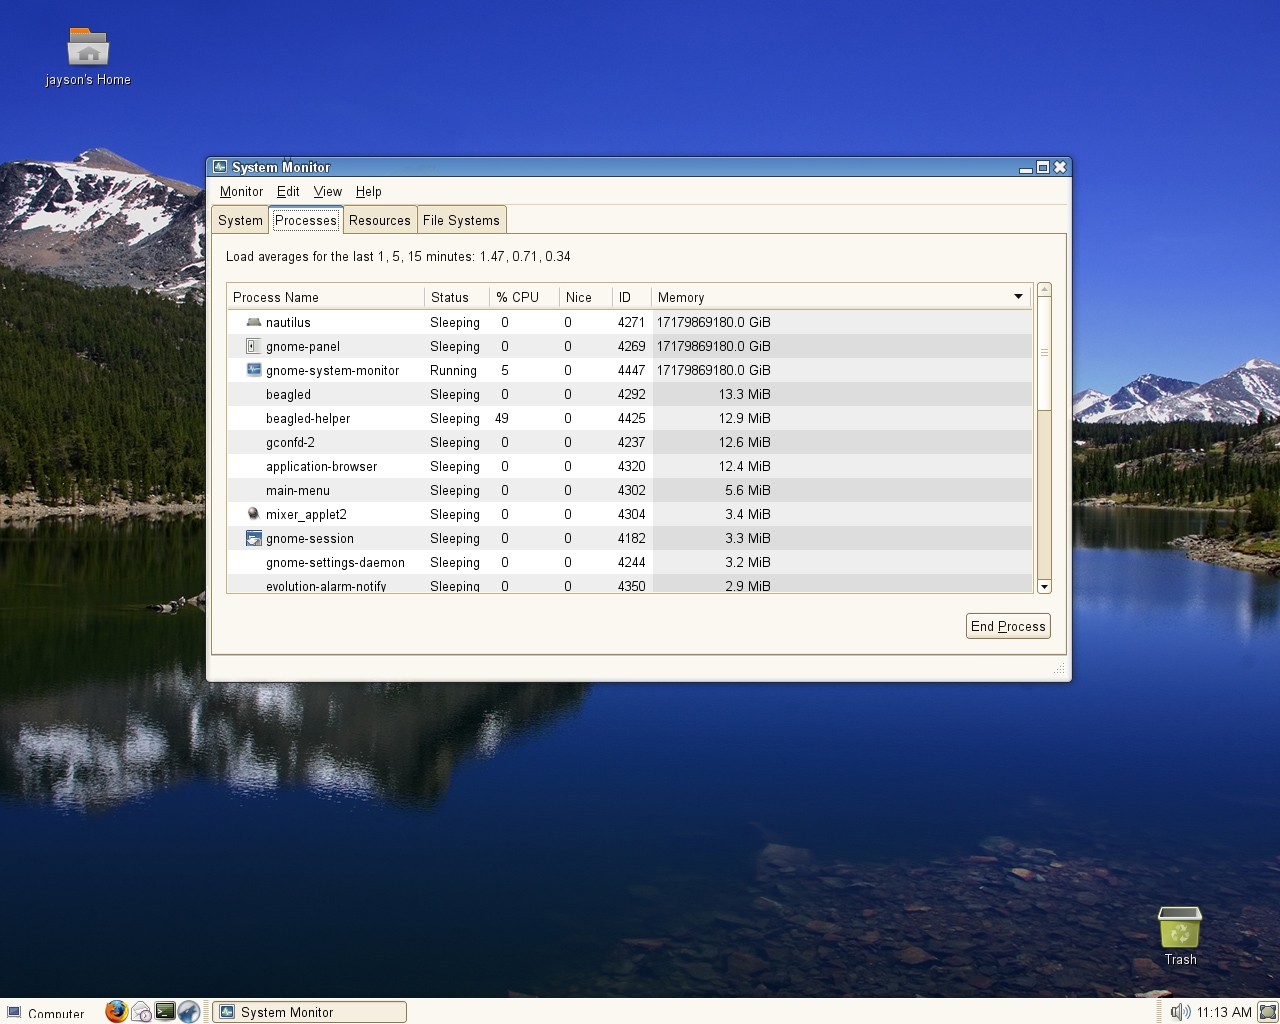
Task: Select the beagled-helper process name
Action: tap(308, 418)
